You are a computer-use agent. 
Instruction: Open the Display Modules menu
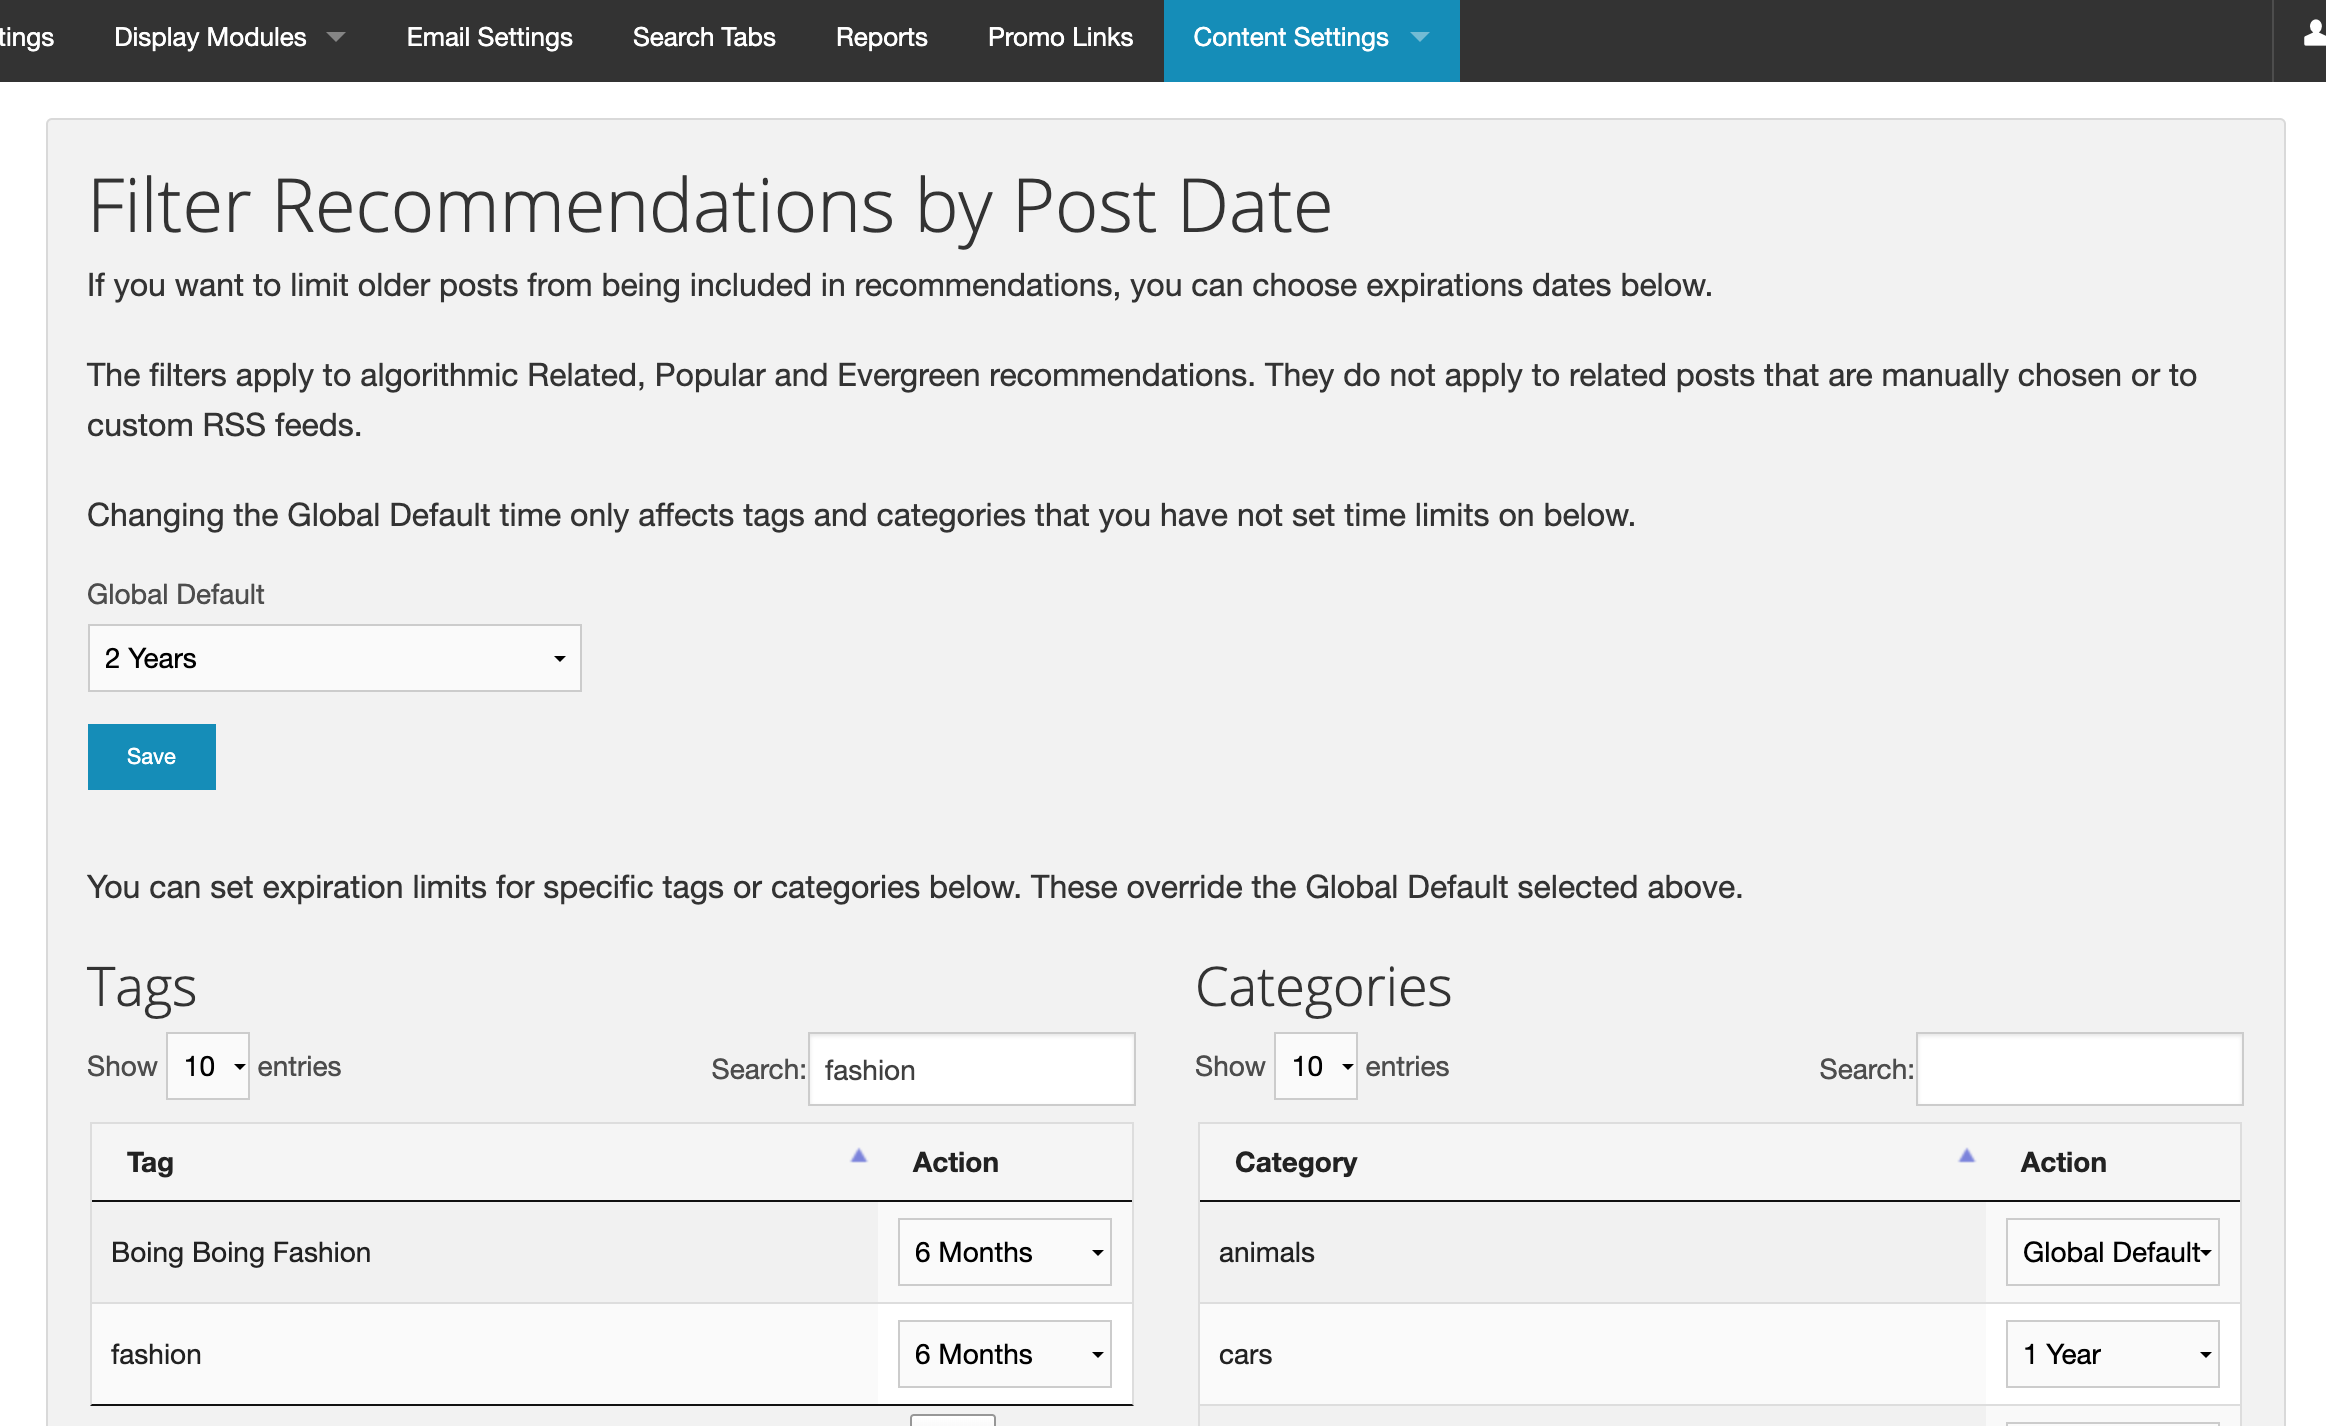[x=229, y=38]
